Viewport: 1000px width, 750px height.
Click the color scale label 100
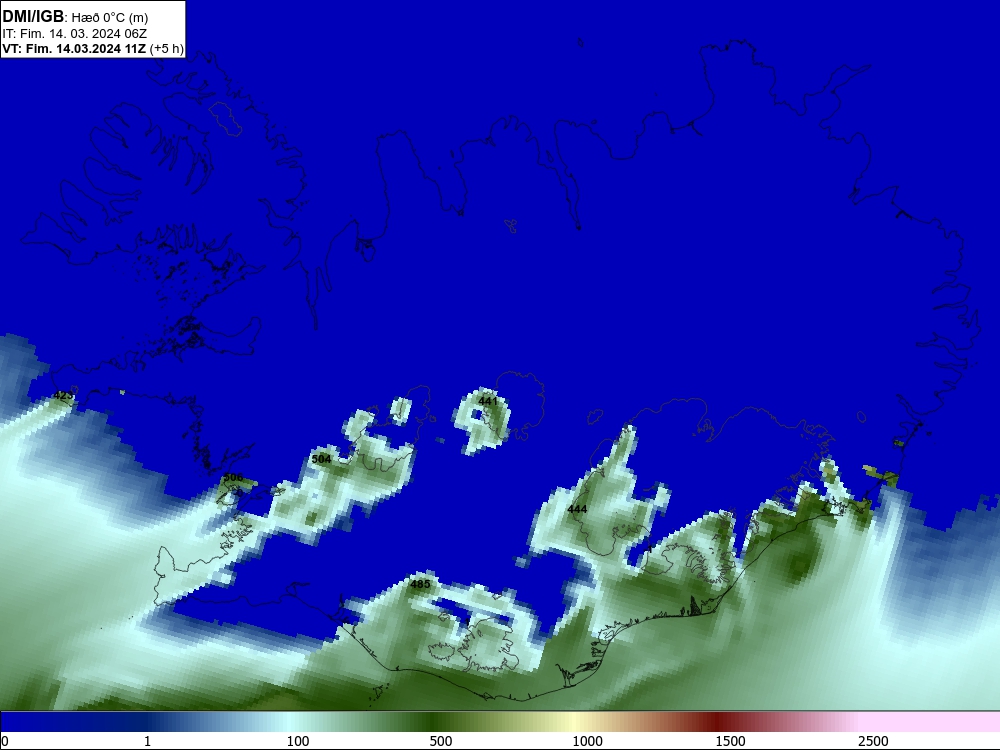pos(298,741)
